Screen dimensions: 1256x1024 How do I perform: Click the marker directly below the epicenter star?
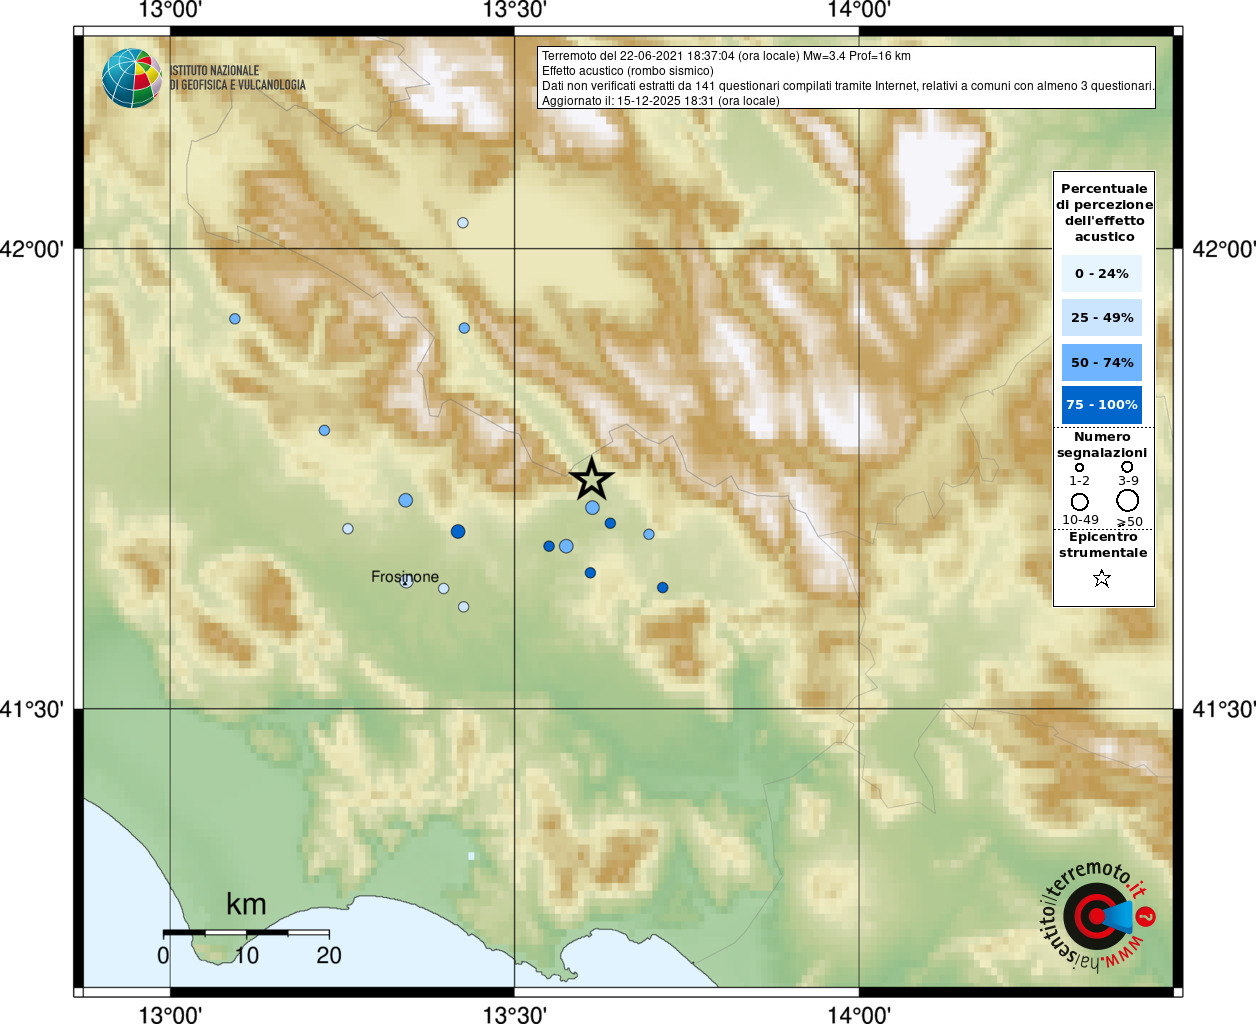point(592,508)
